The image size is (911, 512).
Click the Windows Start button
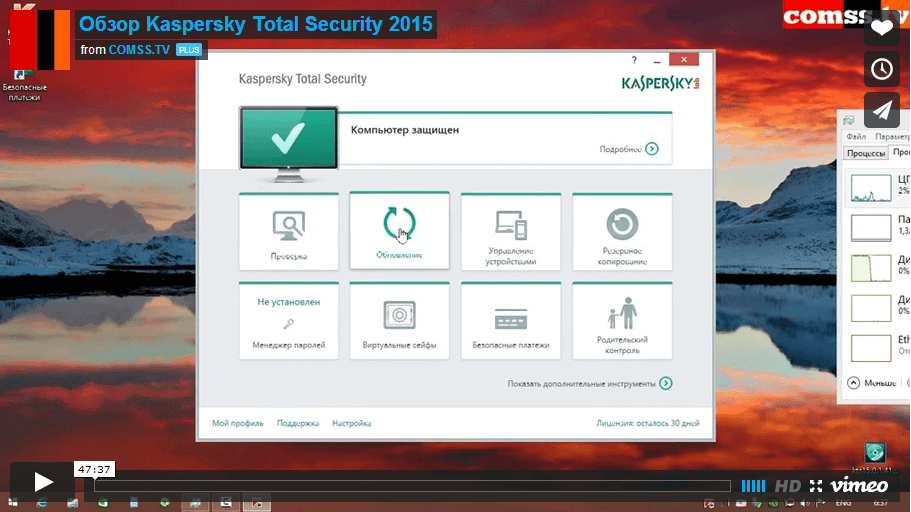(x=12, y=503)
